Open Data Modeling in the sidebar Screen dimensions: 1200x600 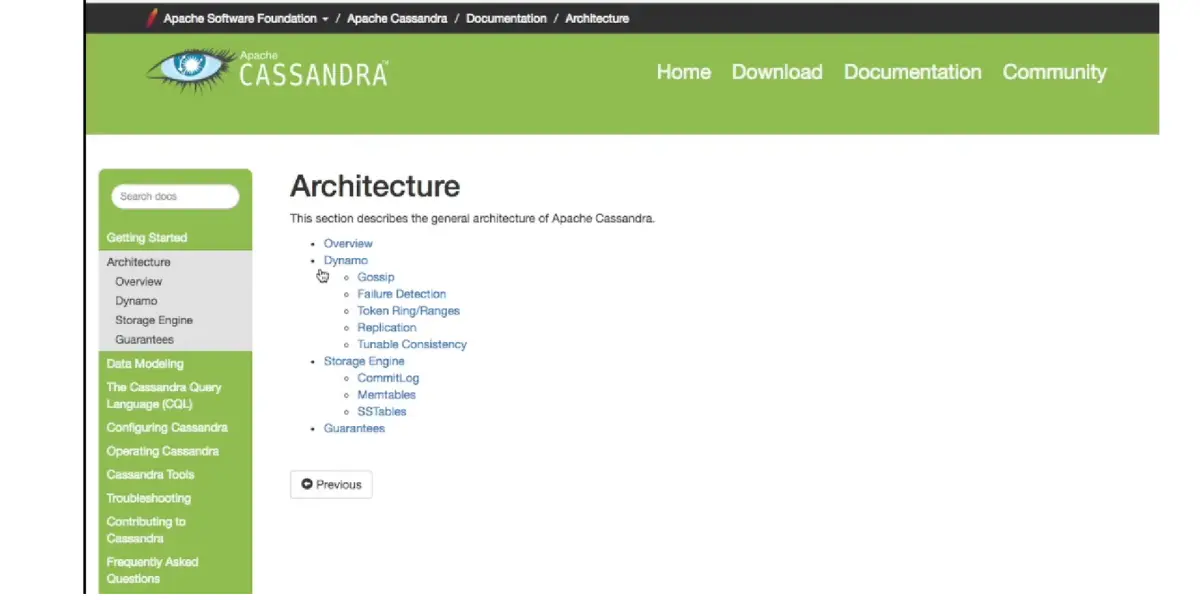click(x=145, y=364)
